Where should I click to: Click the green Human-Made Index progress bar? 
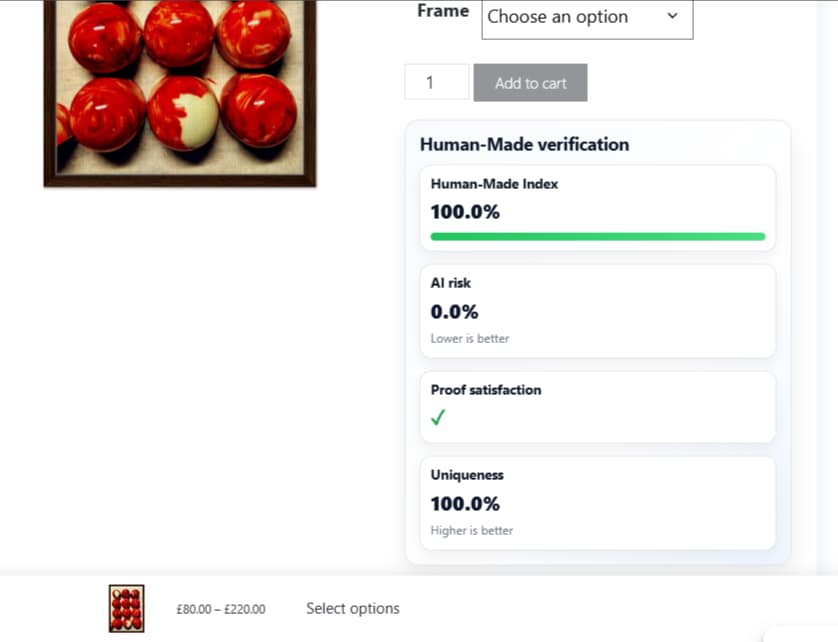click(x=597, y=237)
